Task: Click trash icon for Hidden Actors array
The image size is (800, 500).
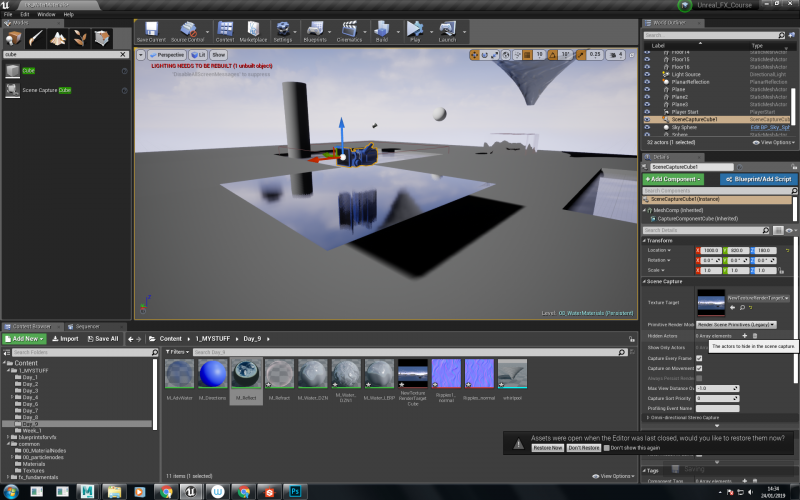Action: pyautogui.click(x=755, y=336)
